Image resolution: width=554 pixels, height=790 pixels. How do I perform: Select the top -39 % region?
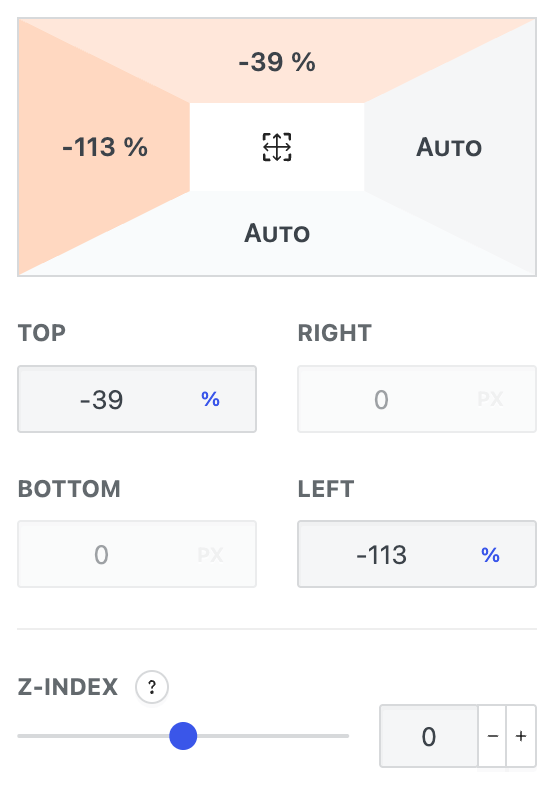click(x=277, y=62)
